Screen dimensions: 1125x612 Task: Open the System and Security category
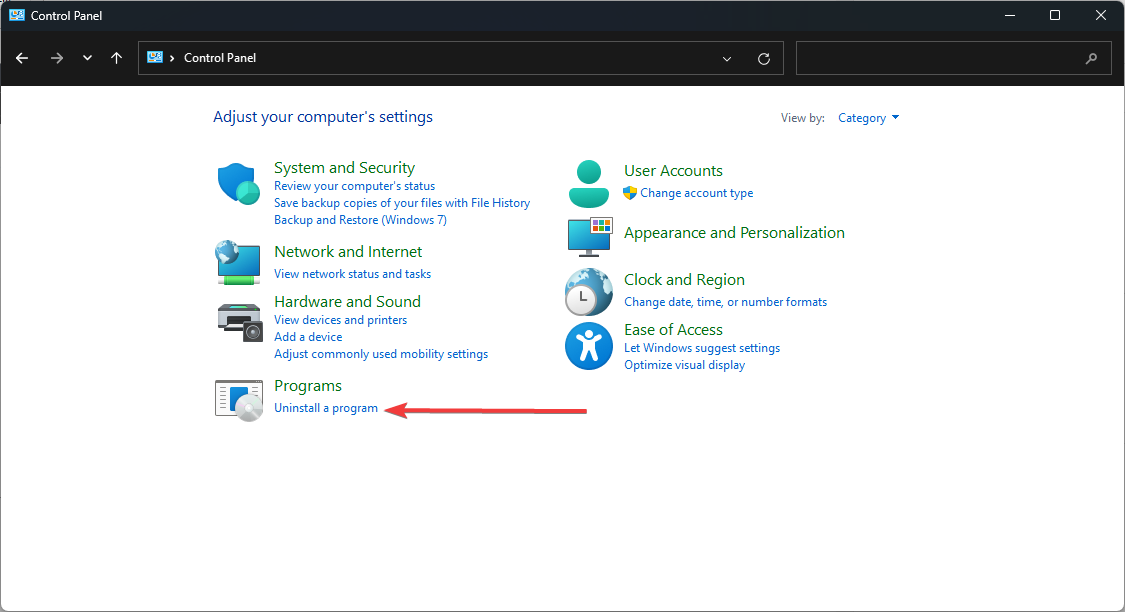pyautogui.click(x=344, y=168)
